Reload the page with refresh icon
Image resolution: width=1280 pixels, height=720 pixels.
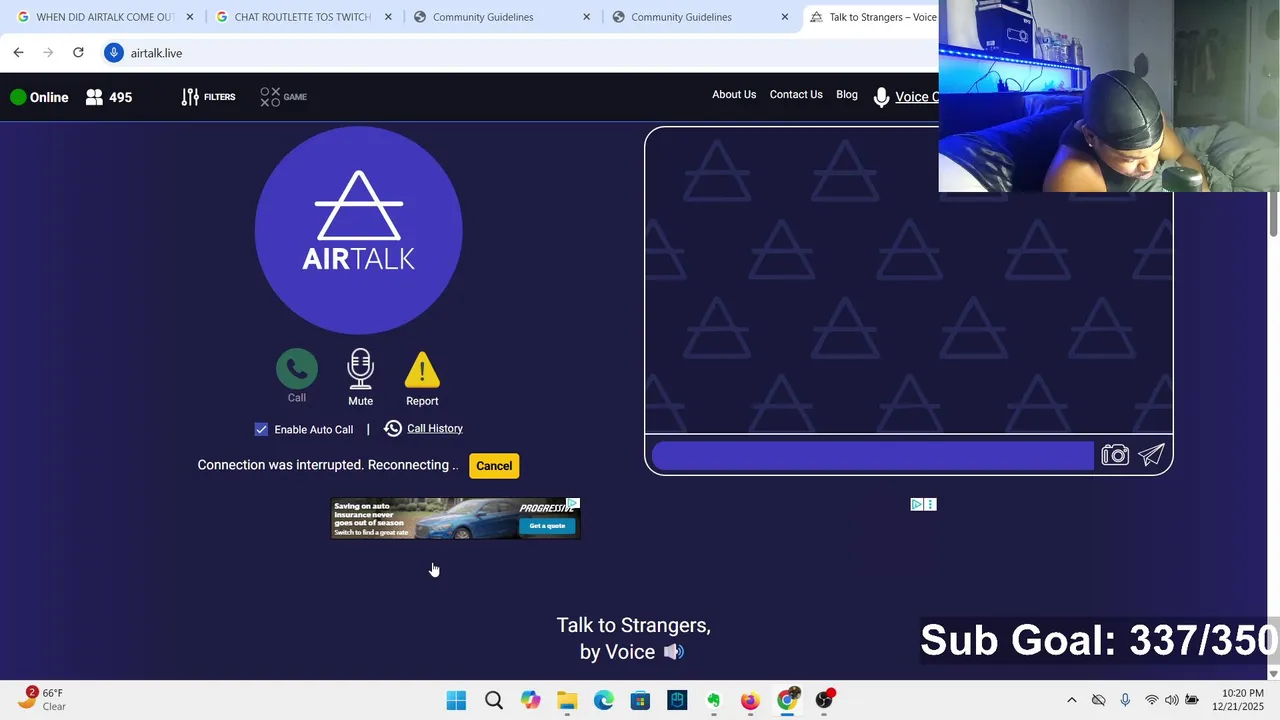pos(78,53)
